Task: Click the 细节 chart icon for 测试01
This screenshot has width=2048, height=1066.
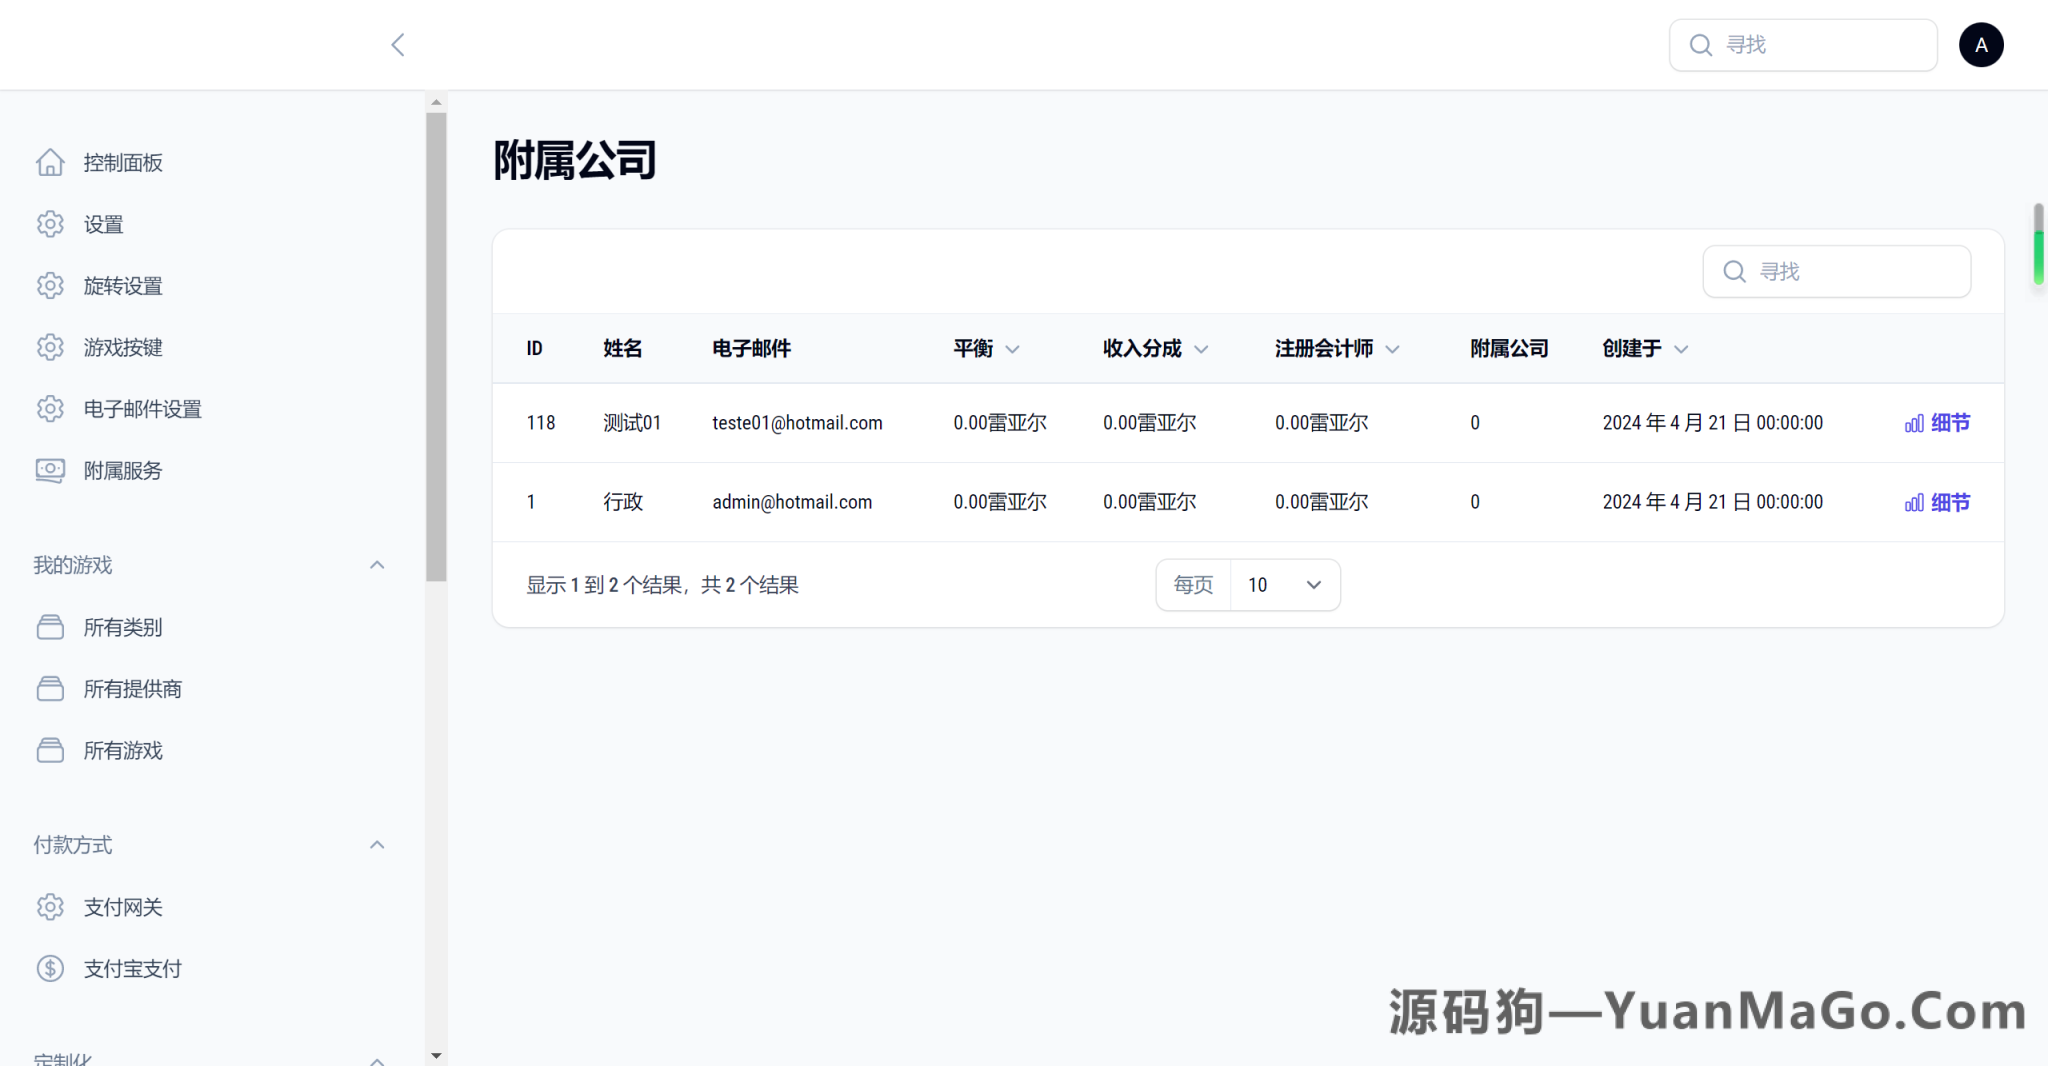Action: (1913, 422)
